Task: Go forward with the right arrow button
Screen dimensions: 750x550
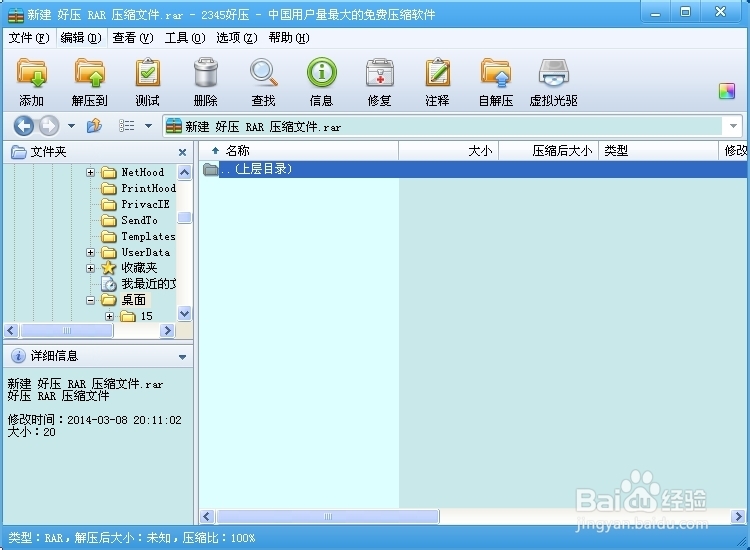Action: 48,126
